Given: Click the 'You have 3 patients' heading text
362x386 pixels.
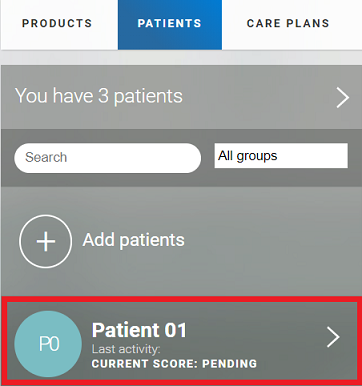Looking at the screenshot, I should [99, 96].
